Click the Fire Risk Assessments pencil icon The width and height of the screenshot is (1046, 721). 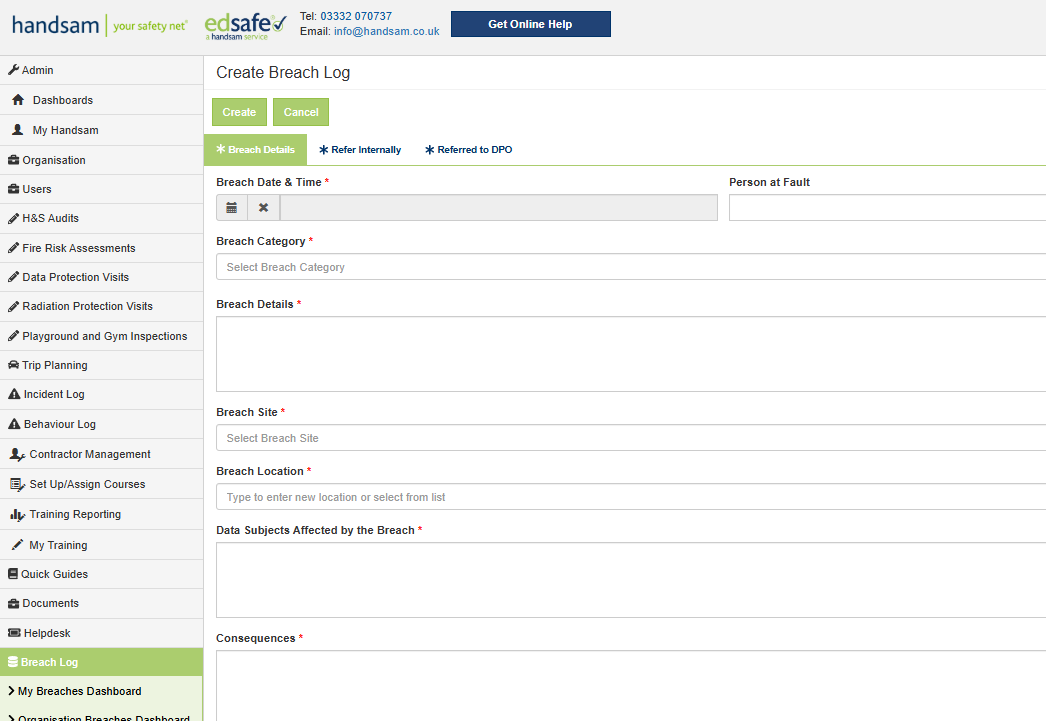(13, 247)
